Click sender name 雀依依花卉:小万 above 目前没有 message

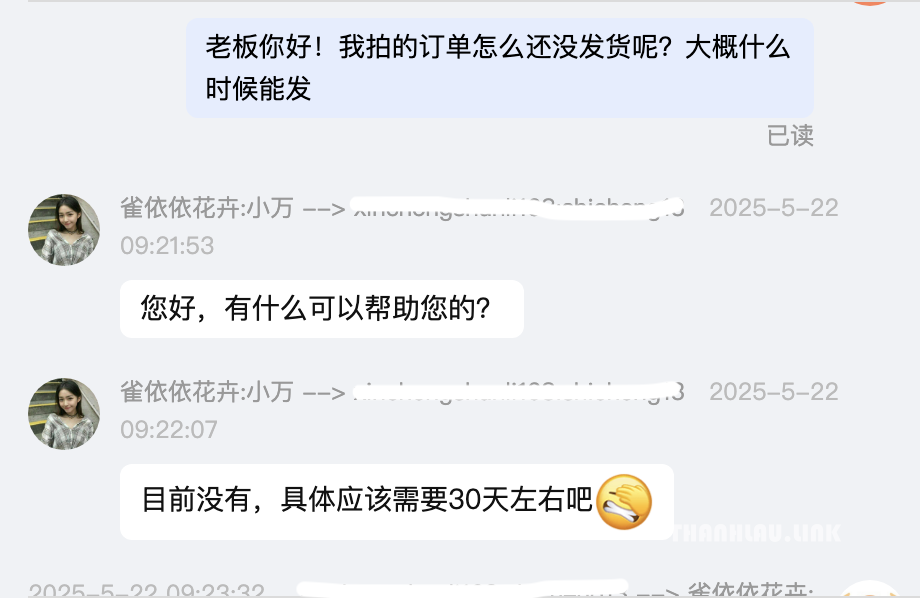[207, 392]
